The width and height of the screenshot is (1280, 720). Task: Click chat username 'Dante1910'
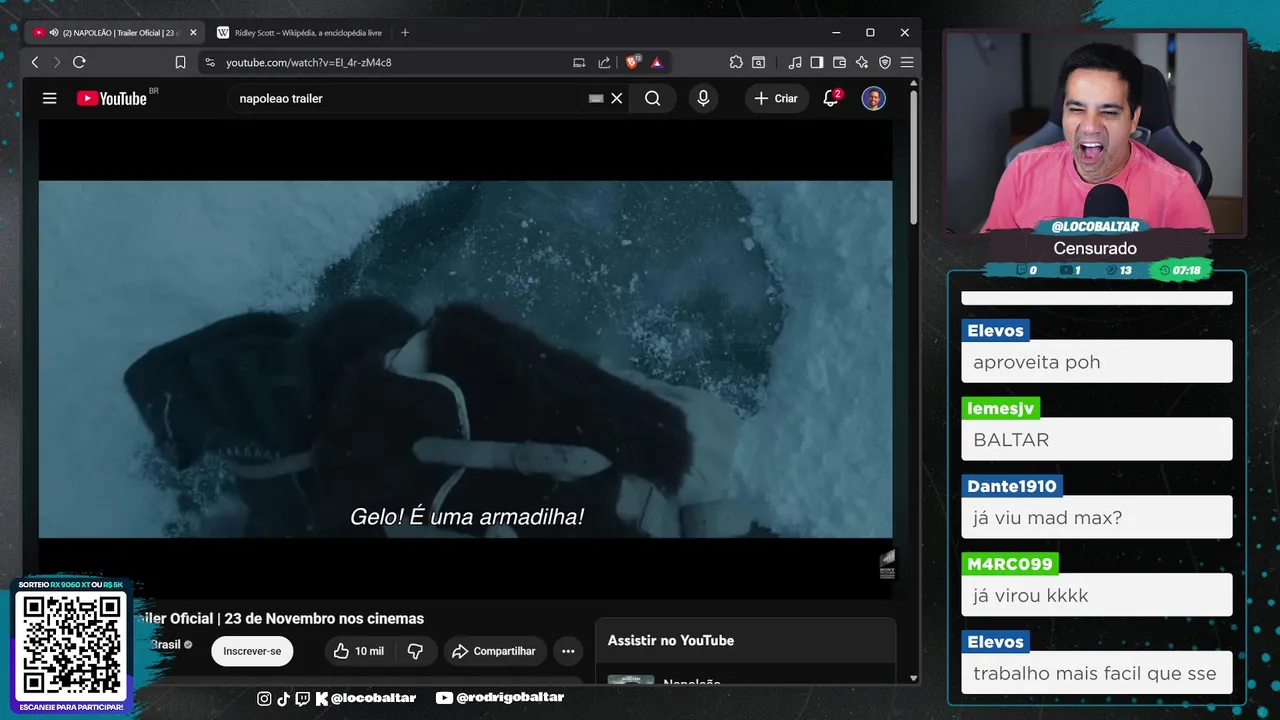1012,486
